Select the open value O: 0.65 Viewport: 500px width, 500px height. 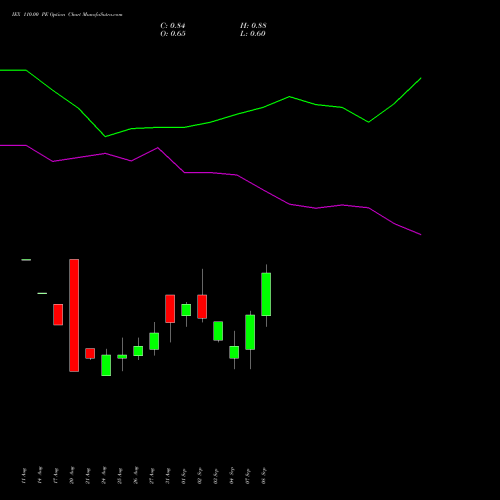coord(173,34)
